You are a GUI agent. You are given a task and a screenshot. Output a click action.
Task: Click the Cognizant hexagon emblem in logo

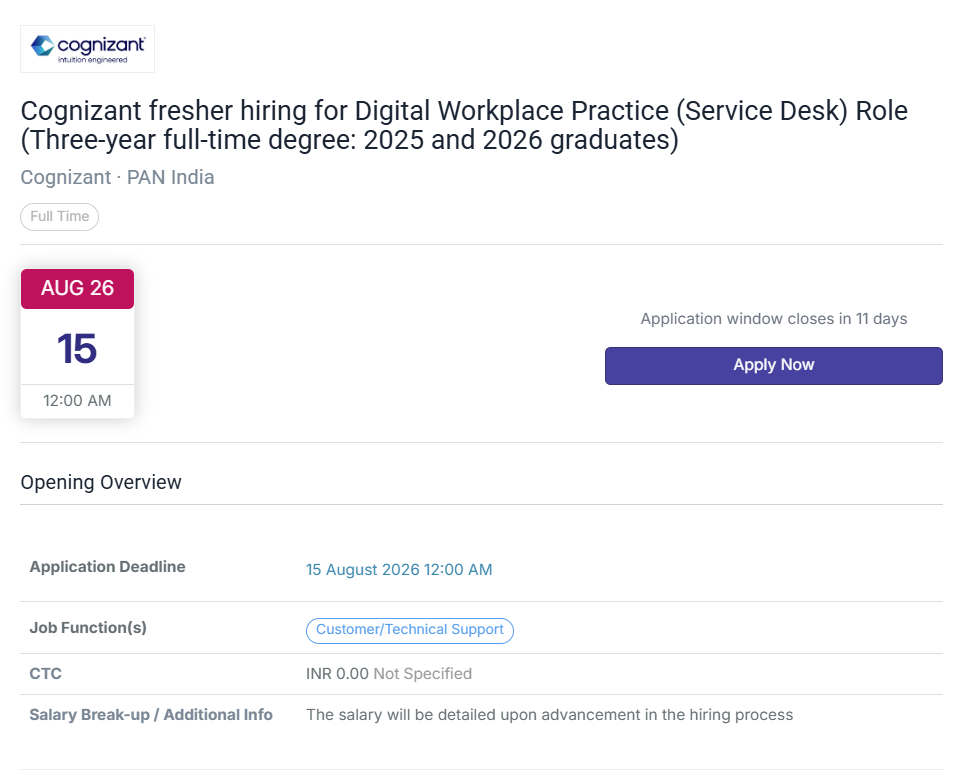tap(42, 45)
